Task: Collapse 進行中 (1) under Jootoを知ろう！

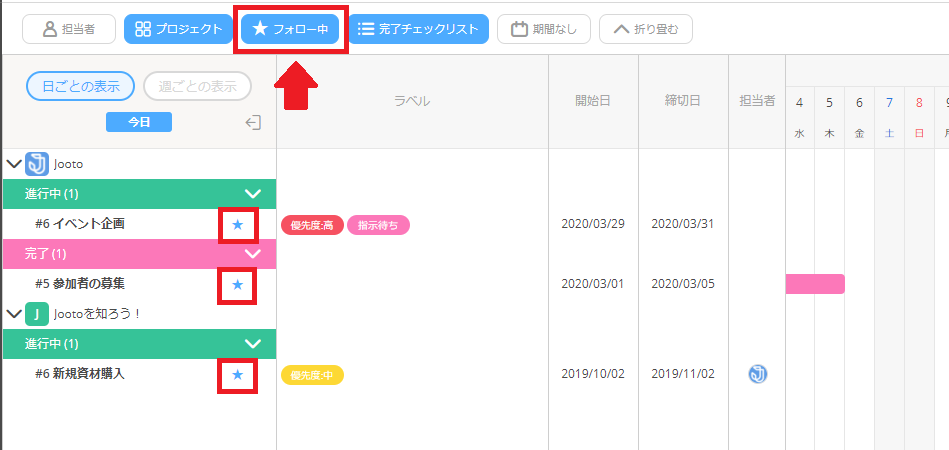Action: click(x=252, y=344)
